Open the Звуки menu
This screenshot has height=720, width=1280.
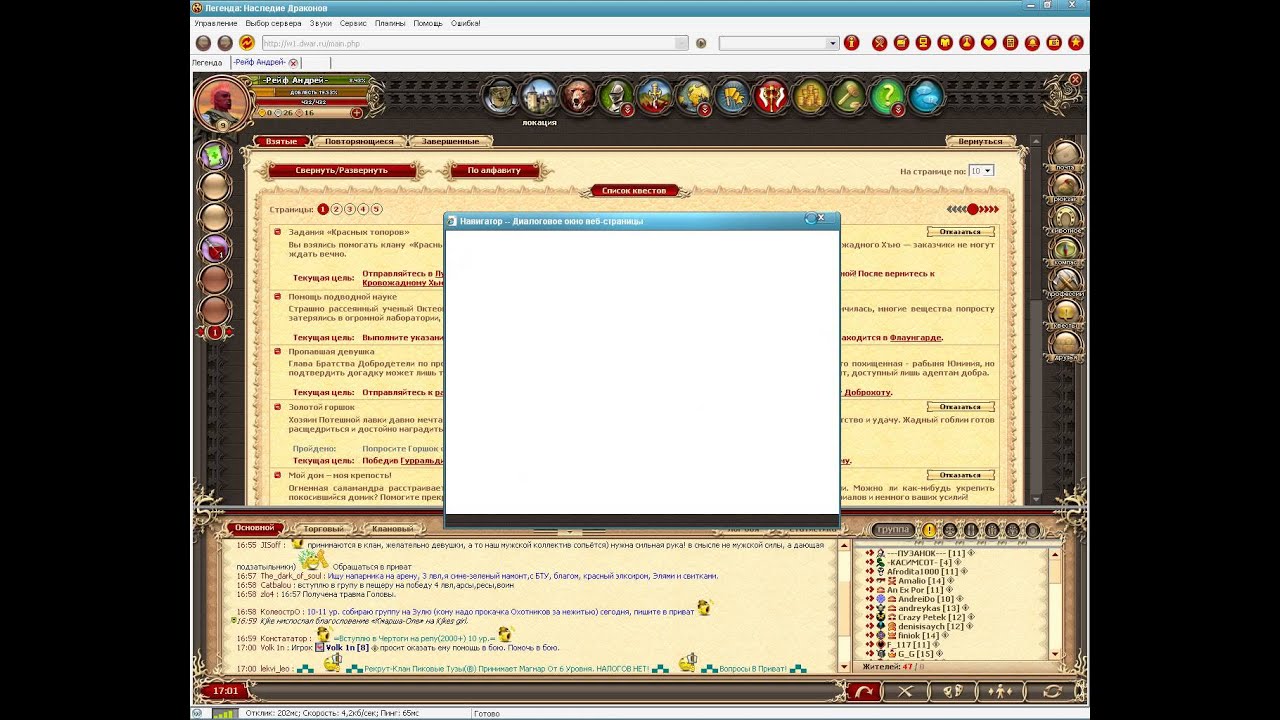pos(320,23)
